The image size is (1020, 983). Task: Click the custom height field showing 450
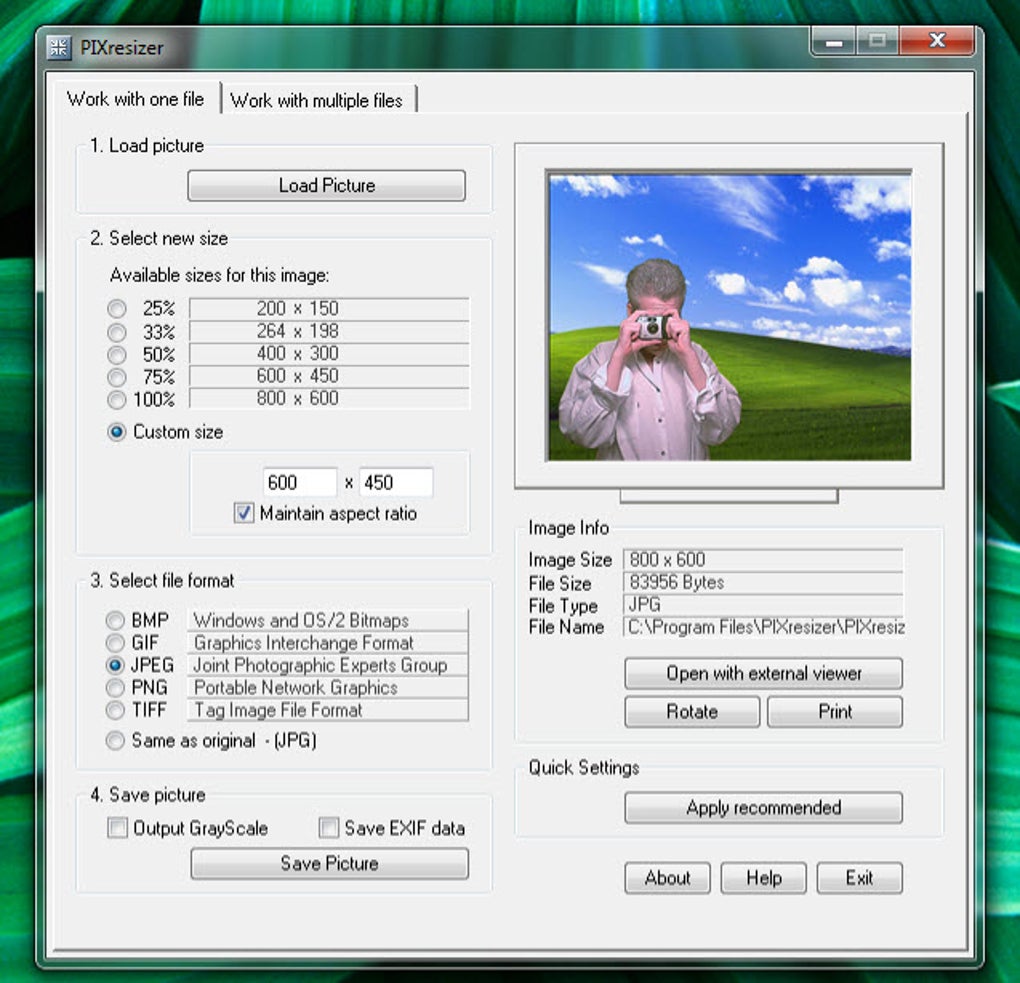click(x=396, y=483)
